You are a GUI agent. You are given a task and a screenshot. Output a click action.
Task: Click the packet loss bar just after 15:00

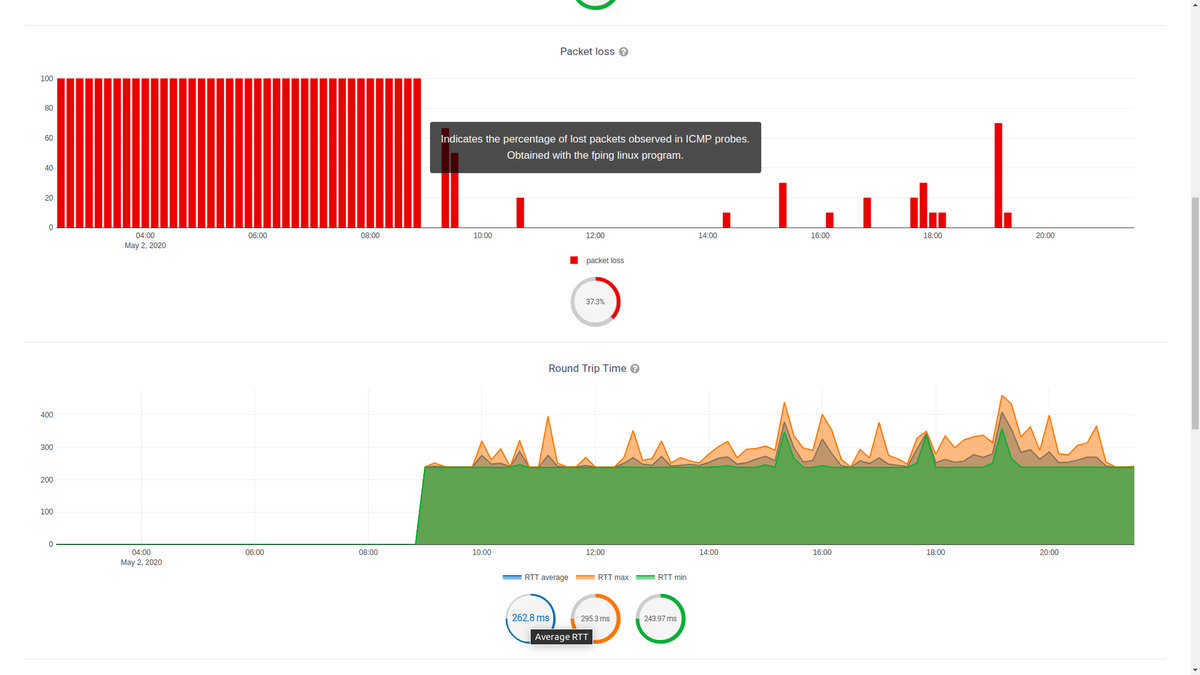pyautogui.click(x=783, y=205)
